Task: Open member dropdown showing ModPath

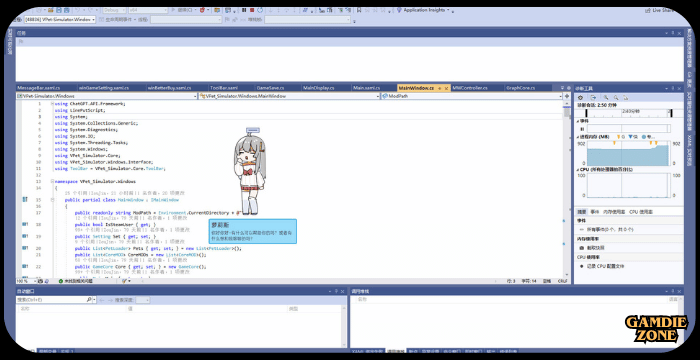Action: coord(472,96)
